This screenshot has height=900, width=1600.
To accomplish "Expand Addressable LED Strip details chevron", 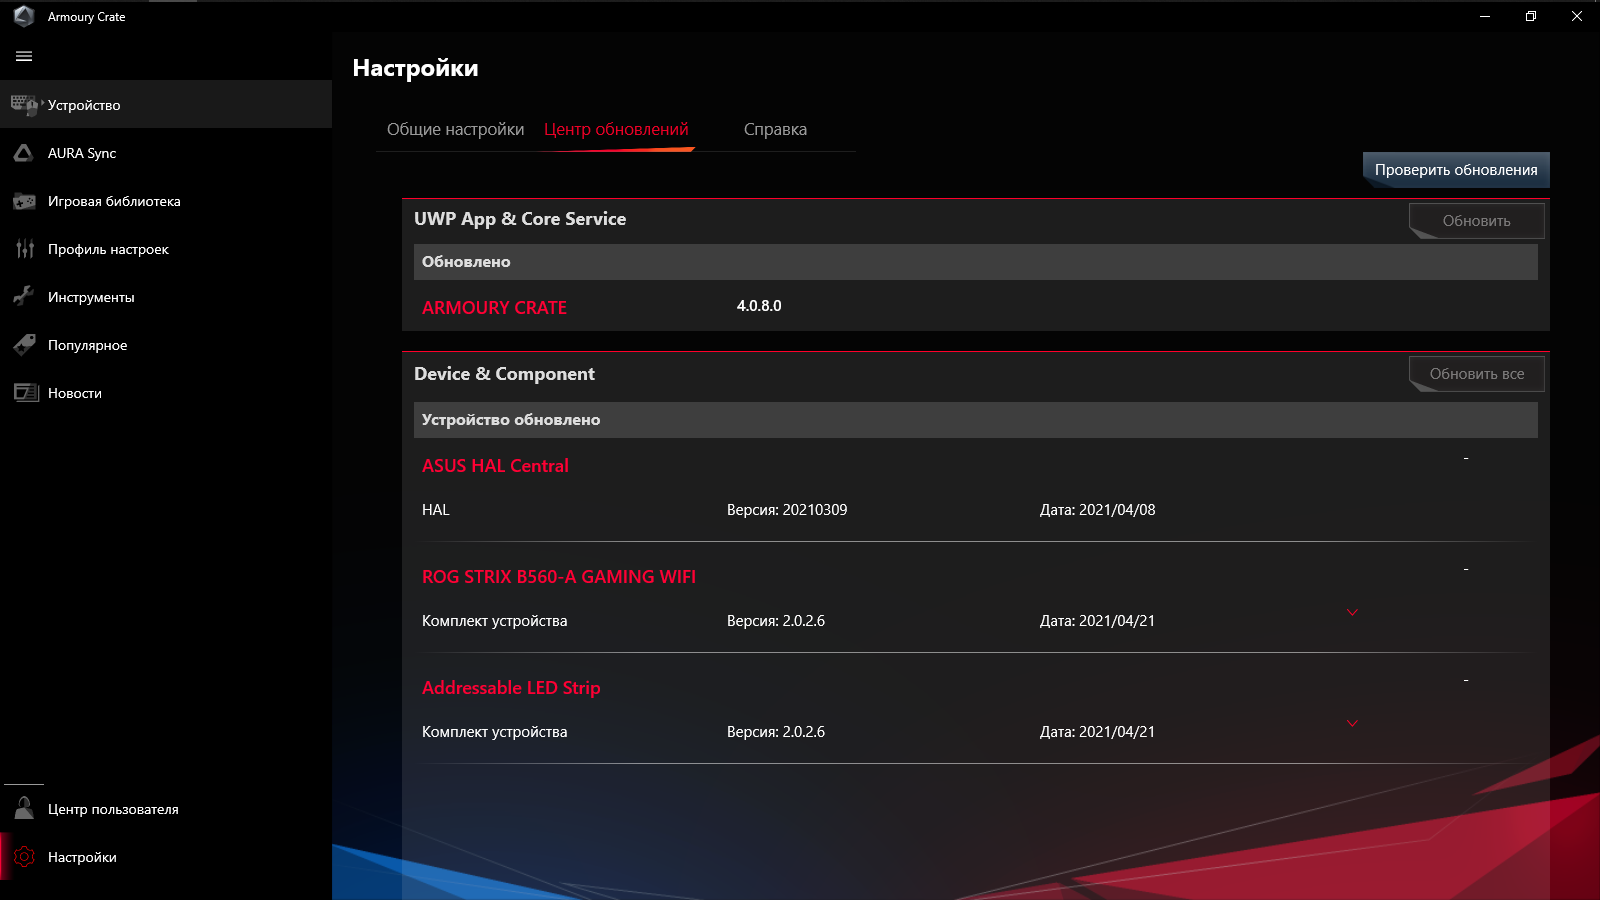I will 1352,723.
